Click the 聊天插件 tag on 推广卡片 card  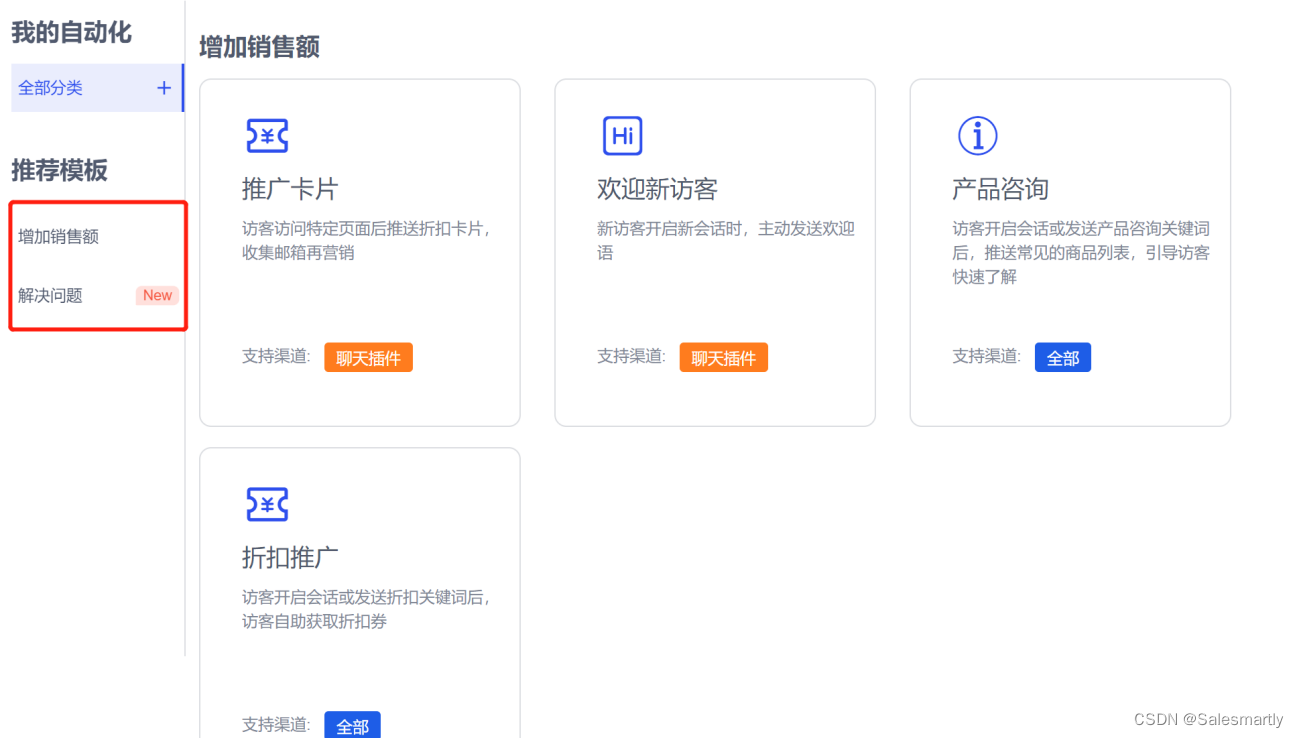(x=368, y=358)
